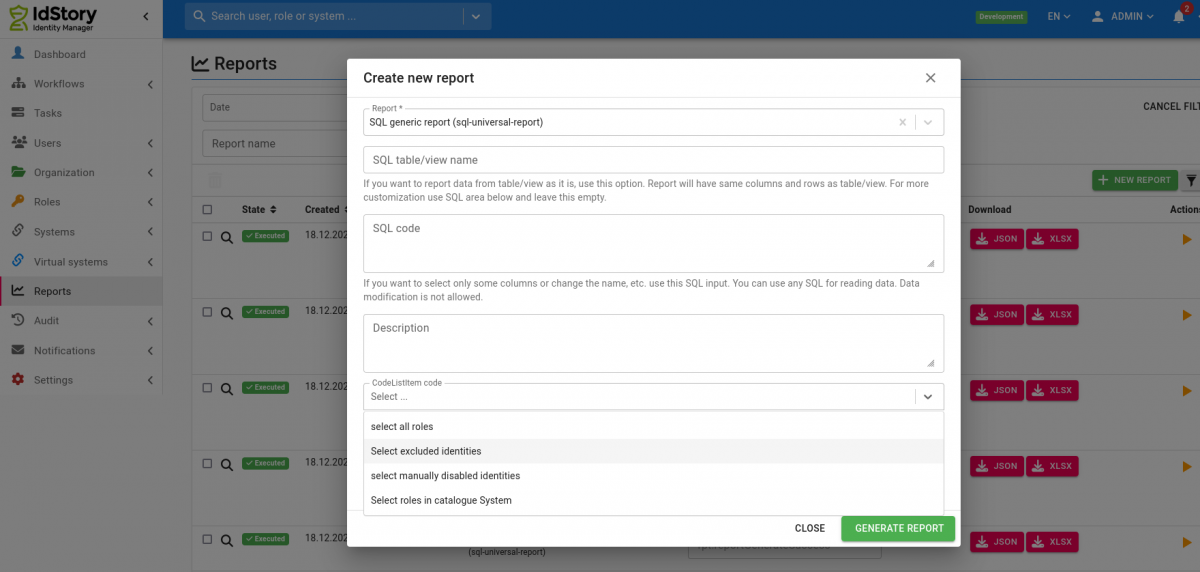
Task: Click the Audit history icon
Action: [x=18, y=321]
